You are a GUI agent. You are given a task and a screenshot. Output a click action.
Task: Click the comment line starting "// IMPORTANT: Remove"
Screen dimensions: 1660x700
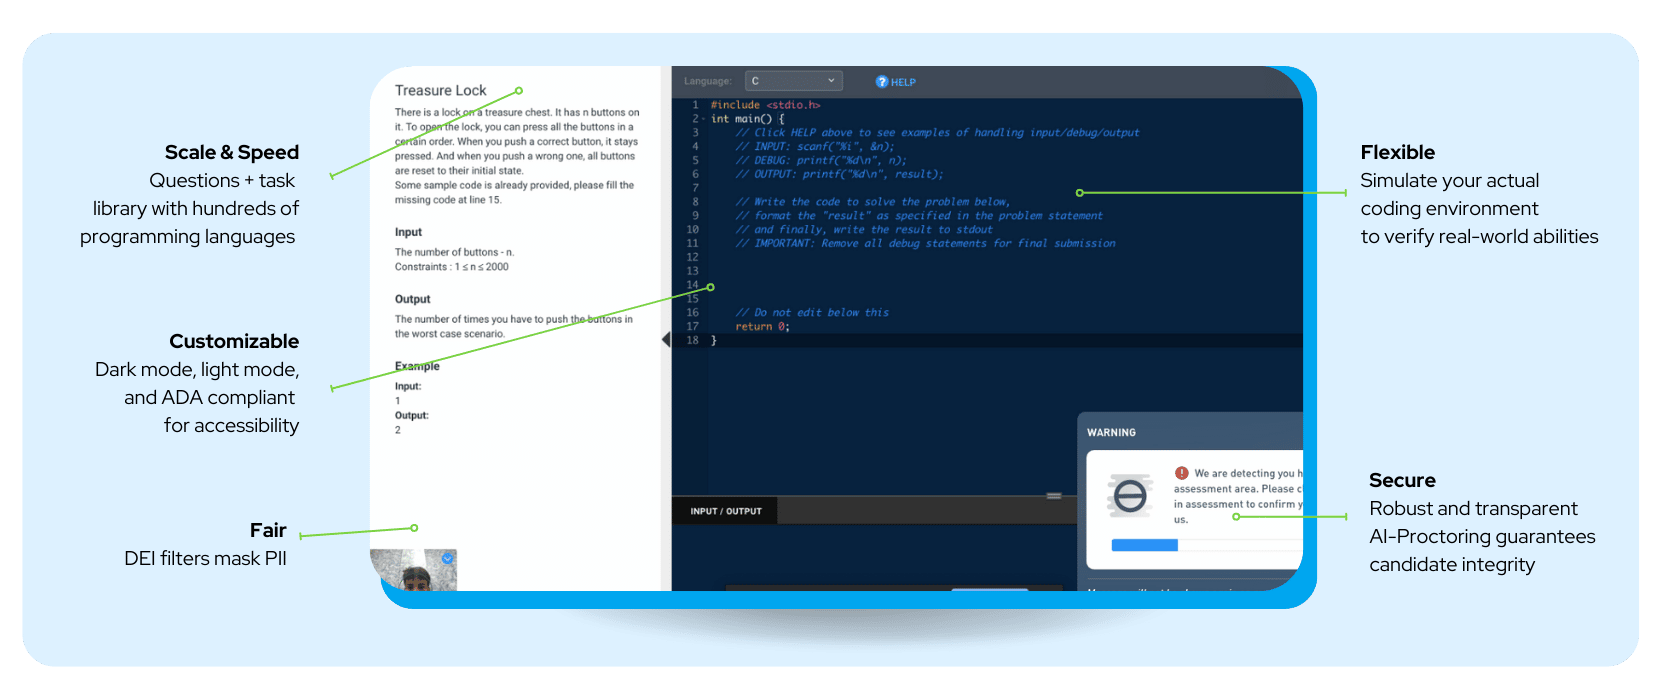tap(925, 244)
